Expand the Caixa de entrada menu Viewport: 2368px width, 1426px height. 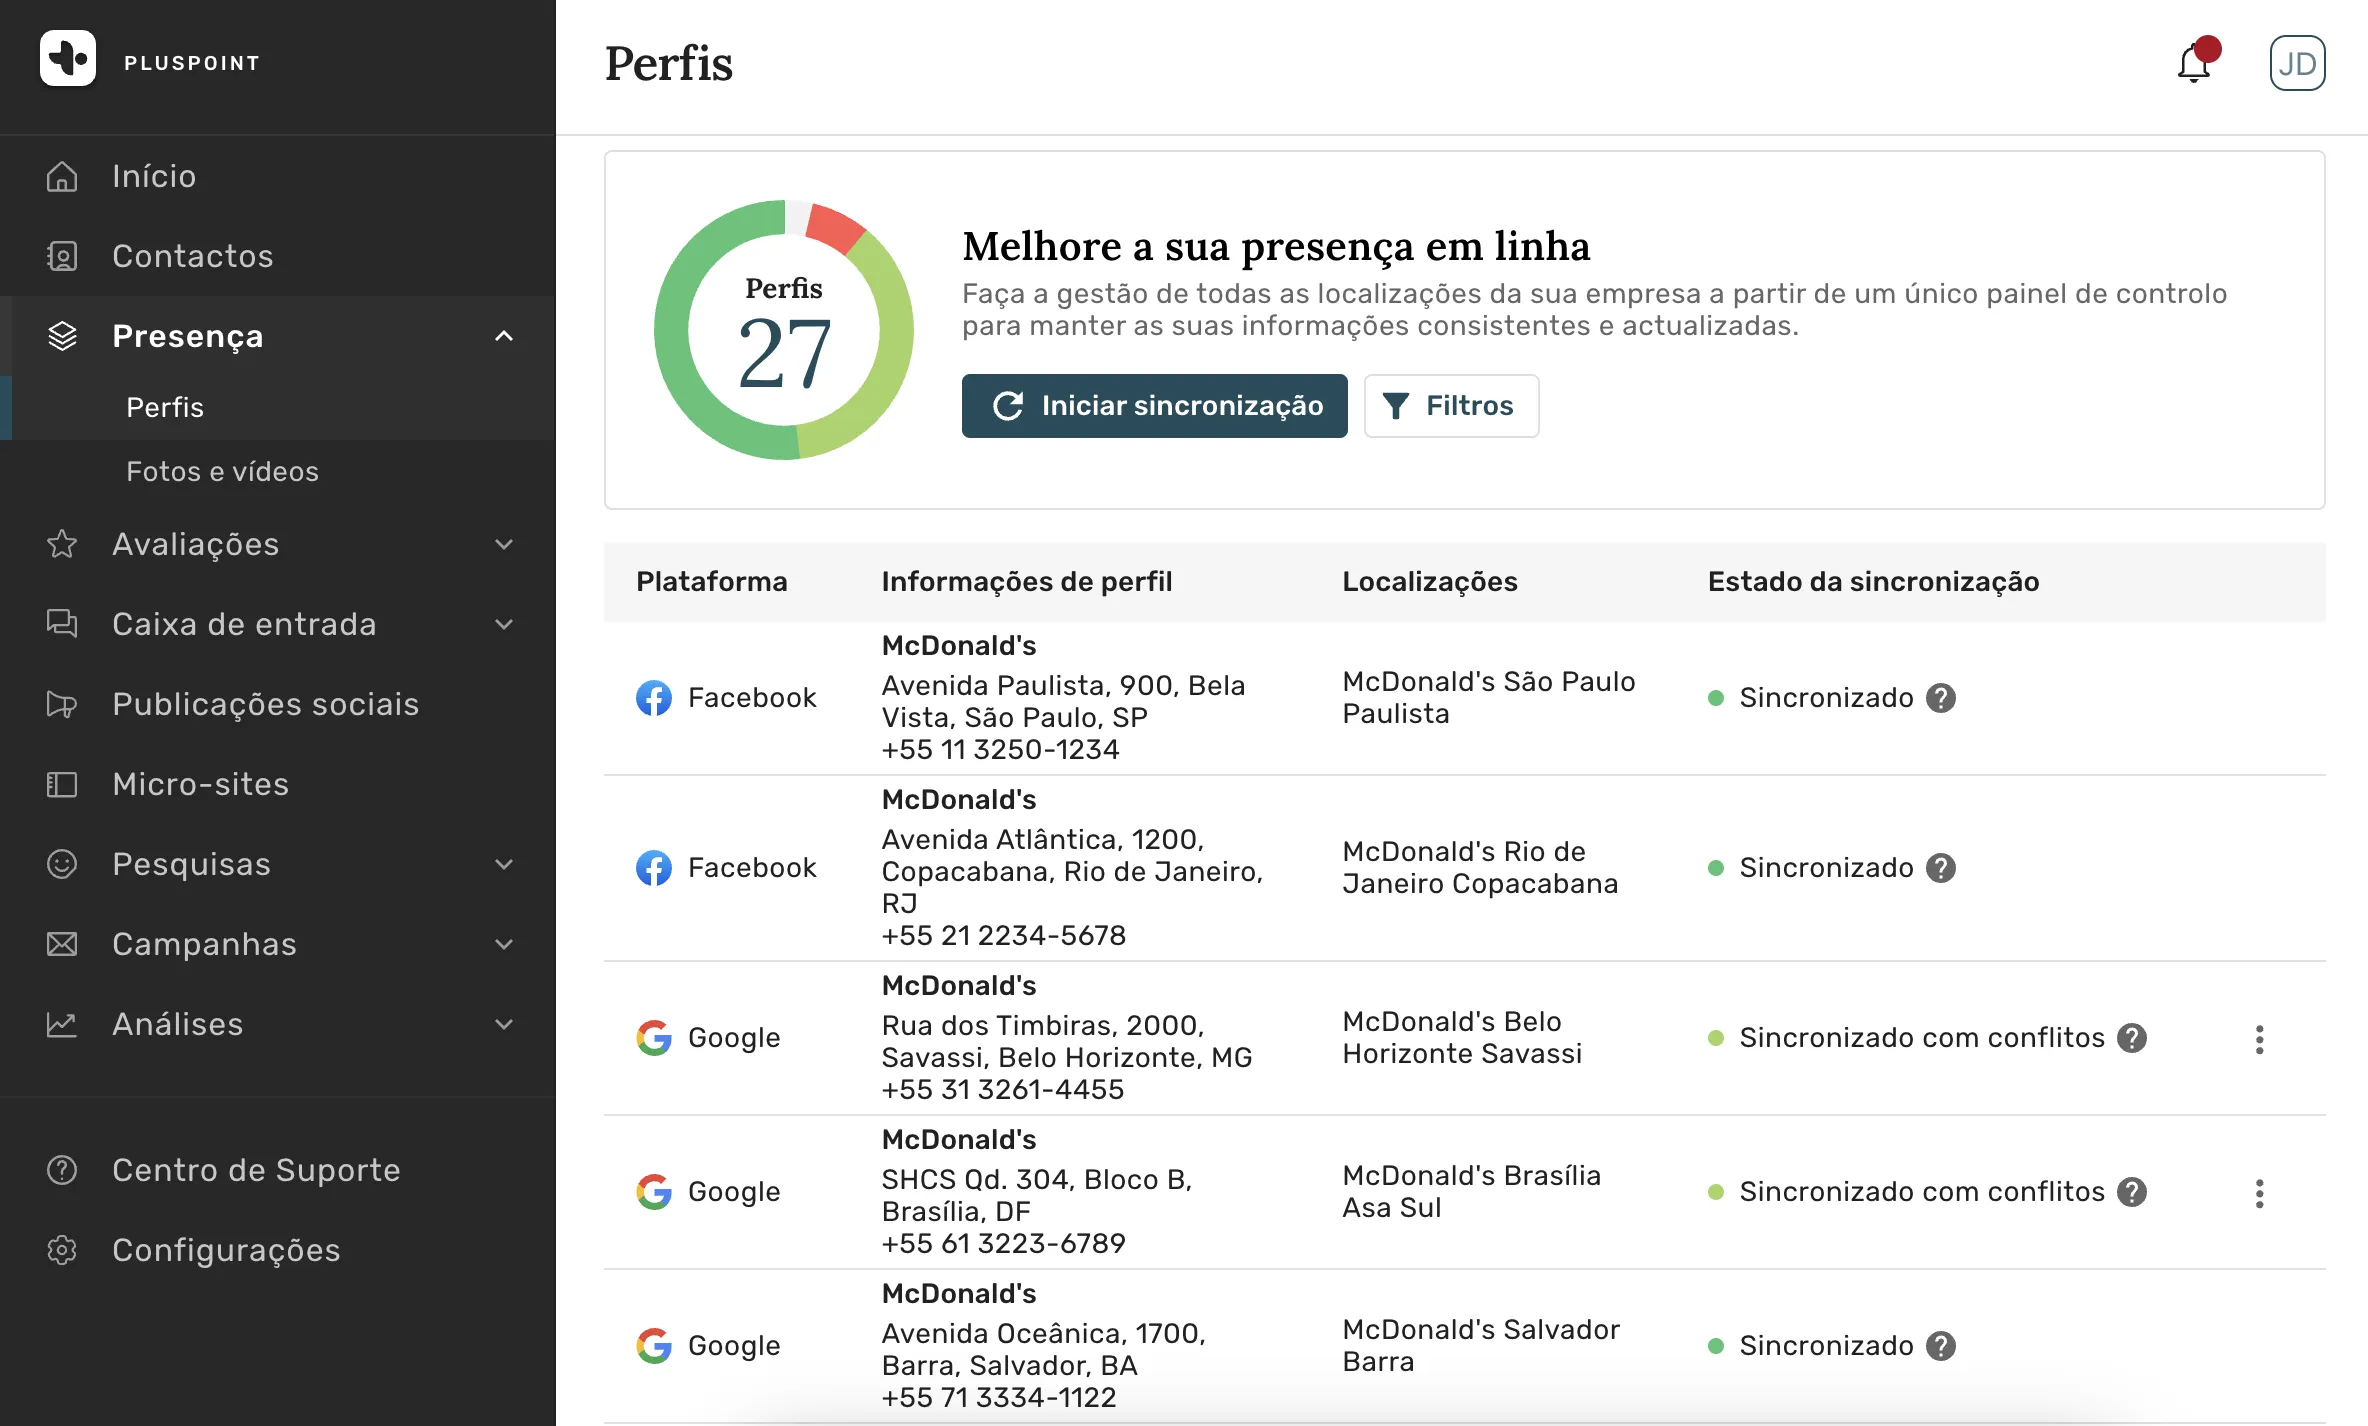point(504,624)
